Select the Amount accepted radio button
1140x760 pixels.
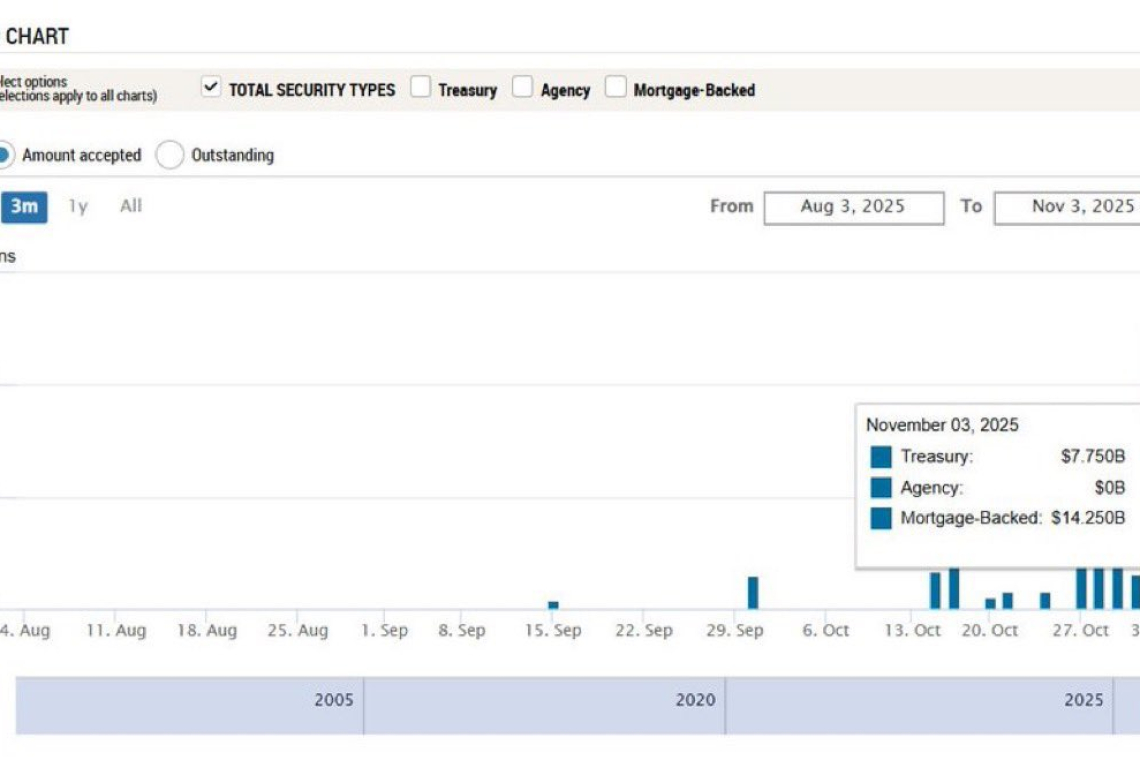[4, 155]
